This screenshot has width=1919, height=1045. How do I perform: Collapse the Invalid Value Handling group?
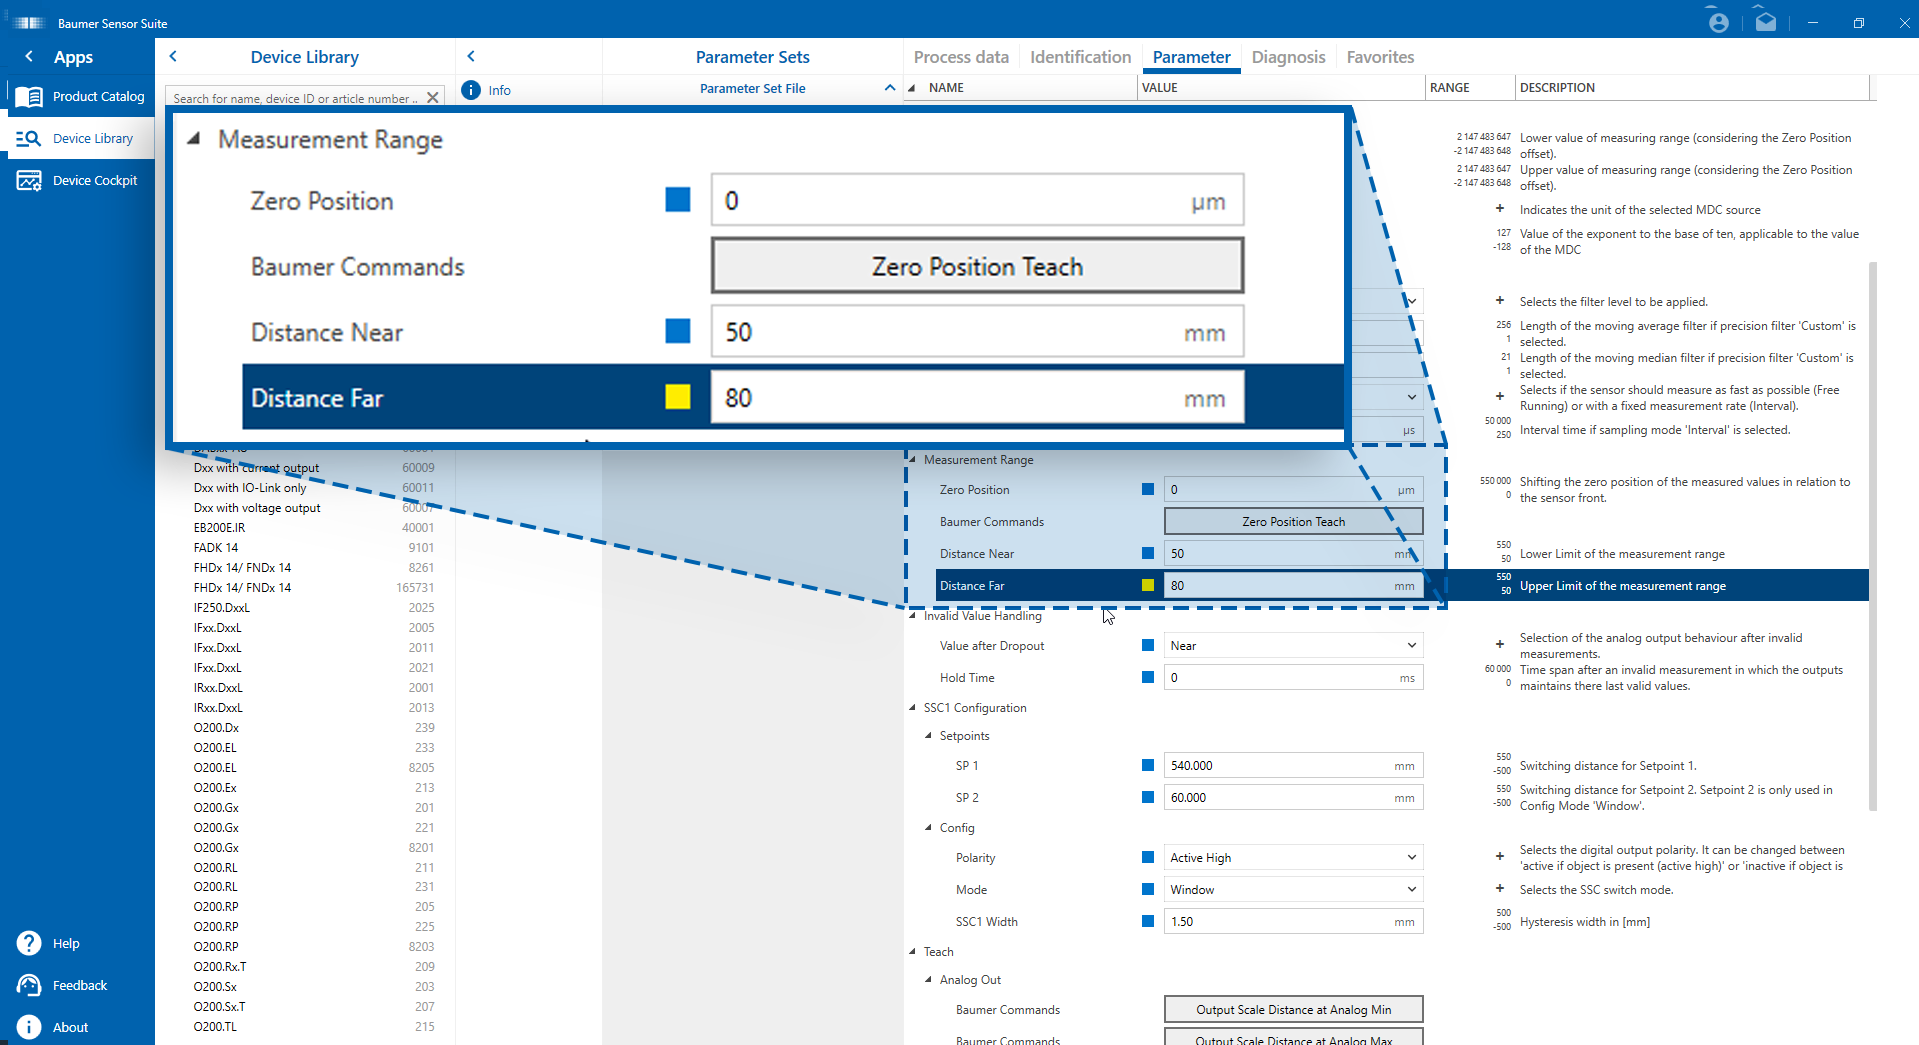click(912, 616)
